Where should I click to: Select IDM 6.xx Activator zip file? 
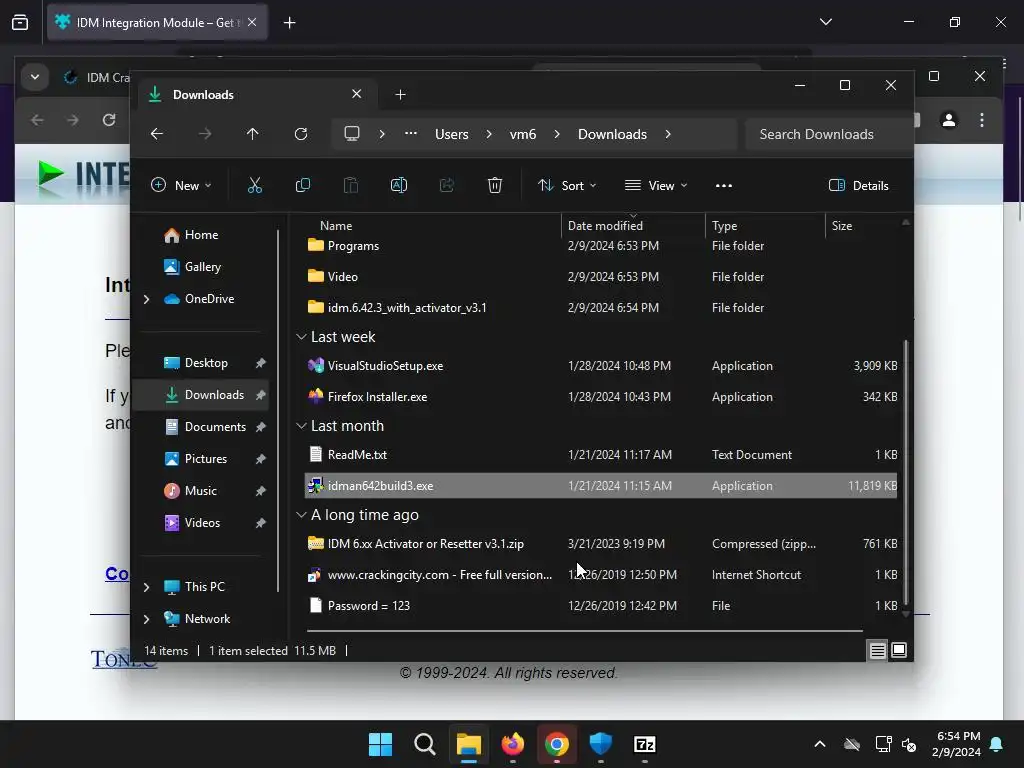click(601, 544)
